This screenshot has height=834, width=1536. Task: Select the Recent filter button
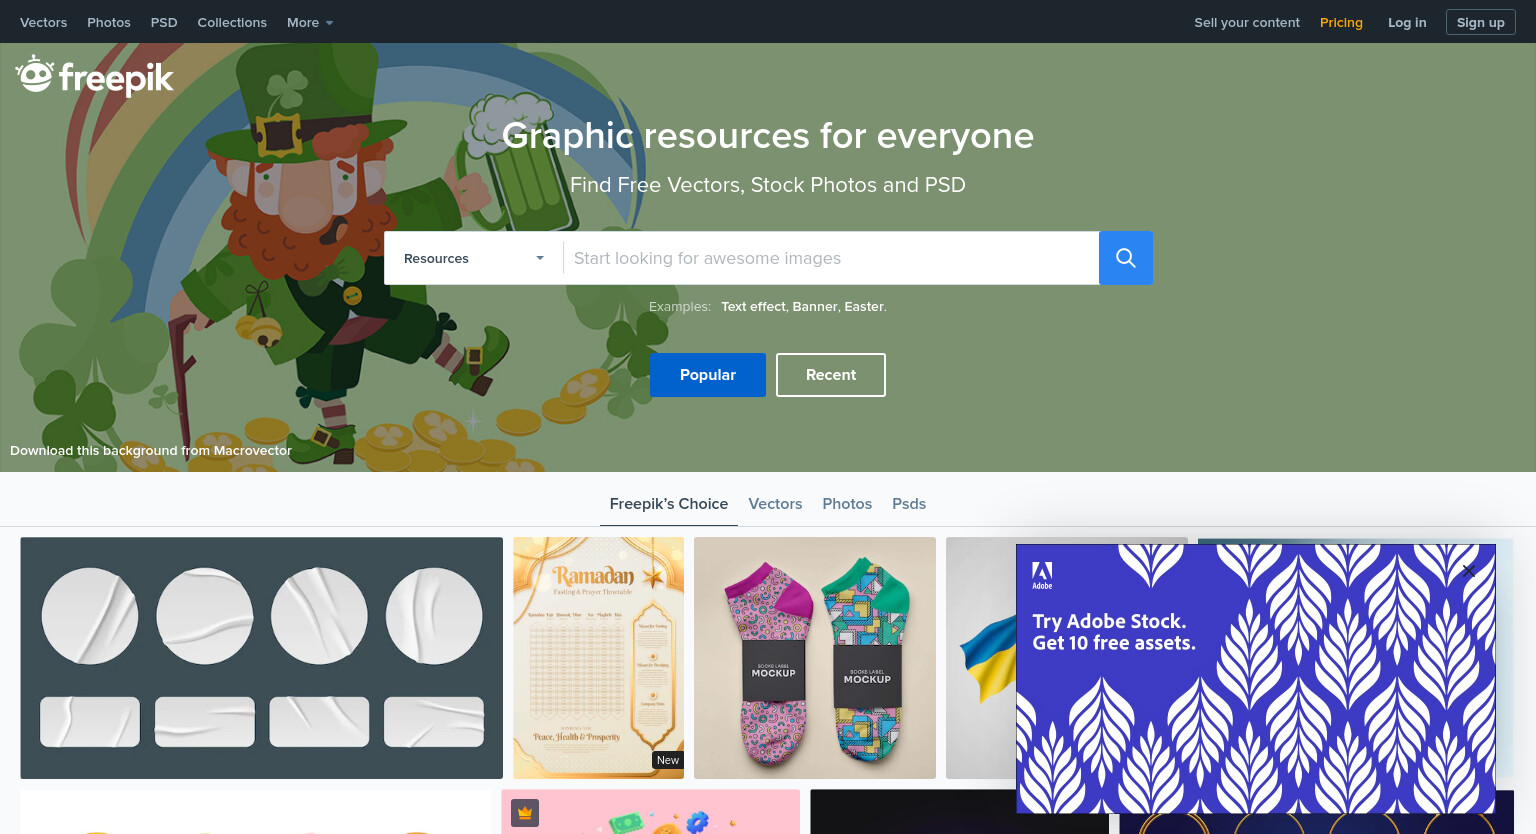click(831, 375)
